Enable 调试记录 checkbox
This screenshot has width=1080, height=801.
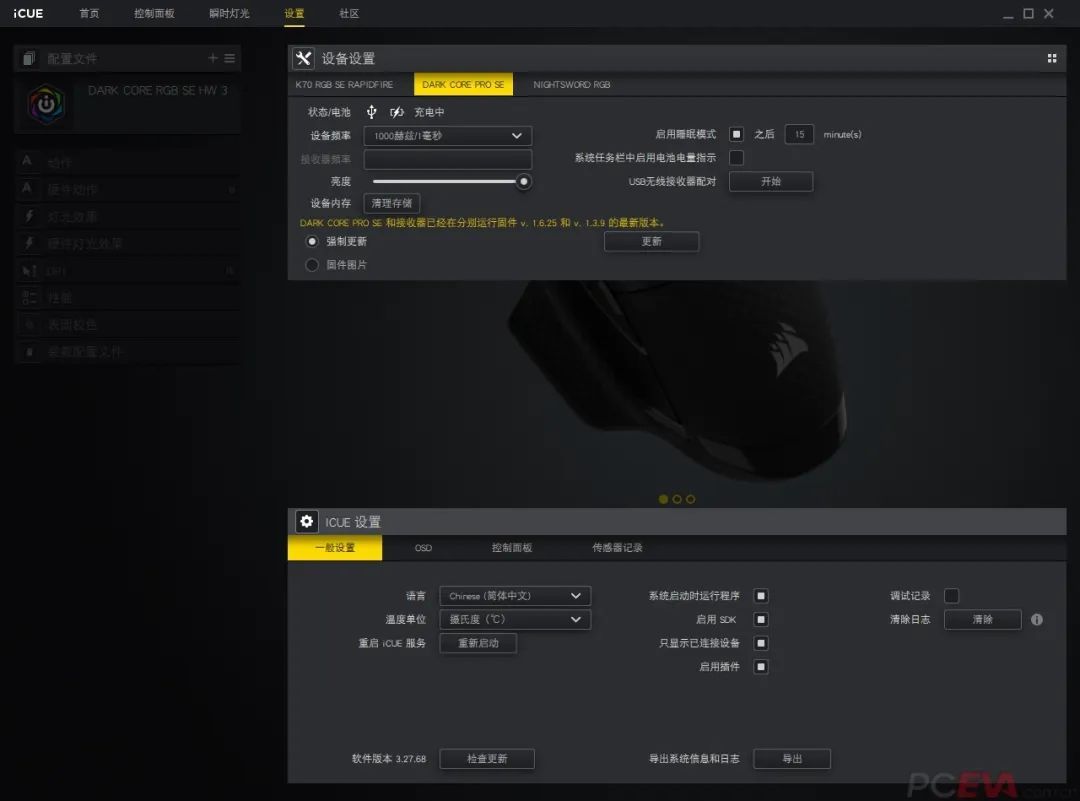(951, 596)
